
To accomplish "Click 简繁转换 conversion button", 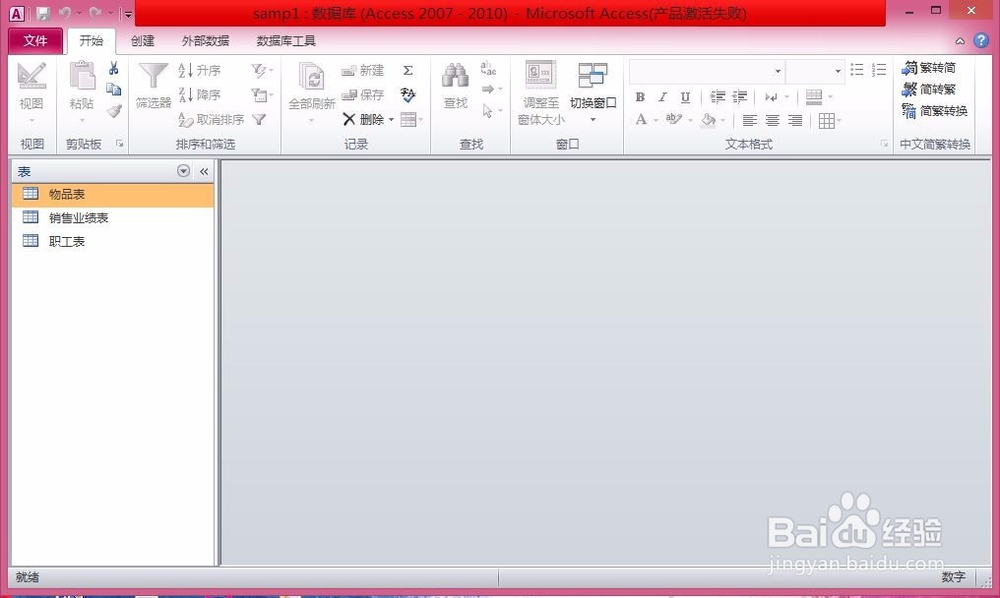I will point(934,111).
